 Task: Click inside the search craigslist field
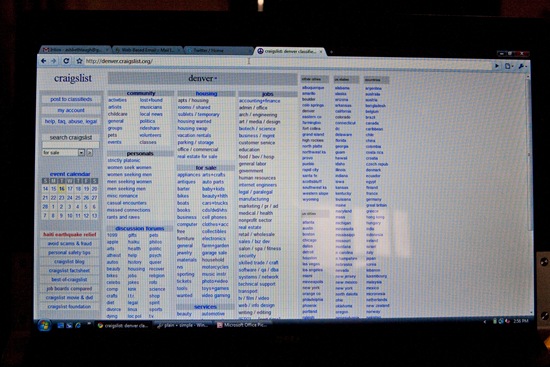[x=71, y=145]
